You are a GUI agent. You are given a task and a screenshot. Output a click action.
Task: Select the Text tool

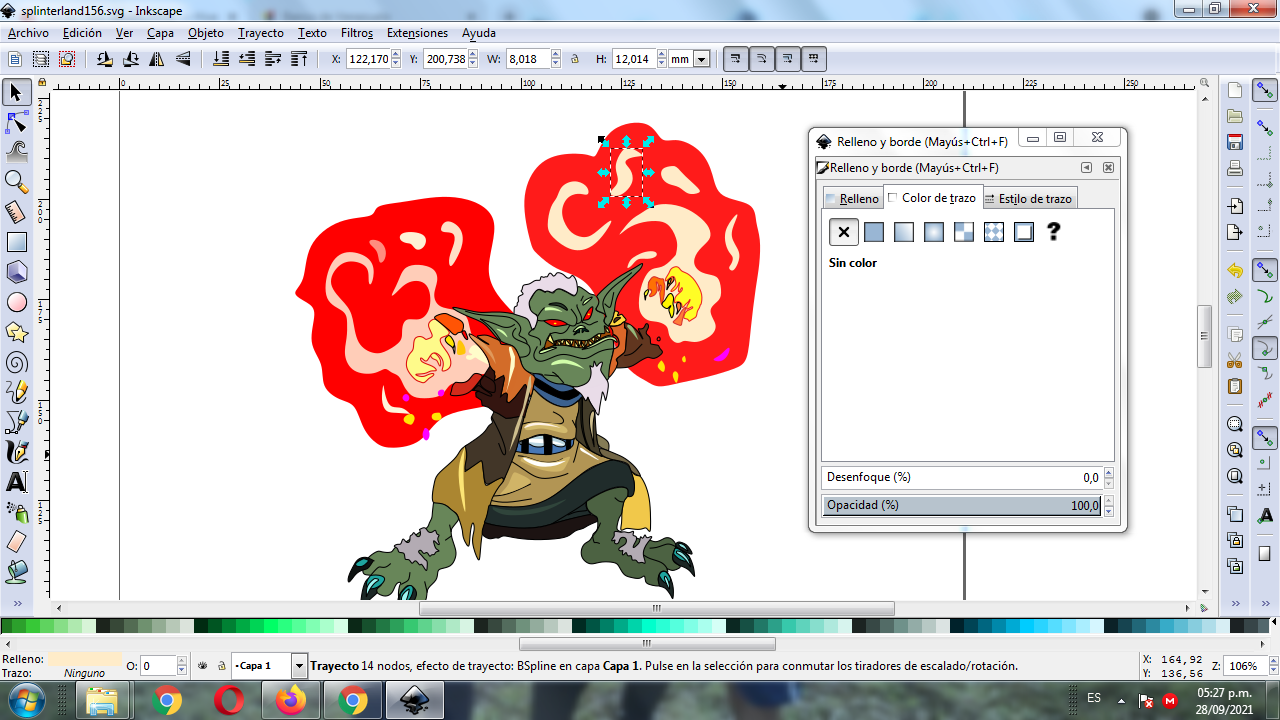pos(16,482)
